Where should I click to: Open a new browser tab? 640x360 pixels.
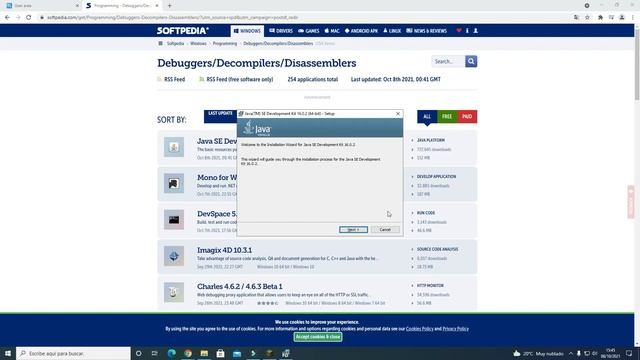[169, 6]
